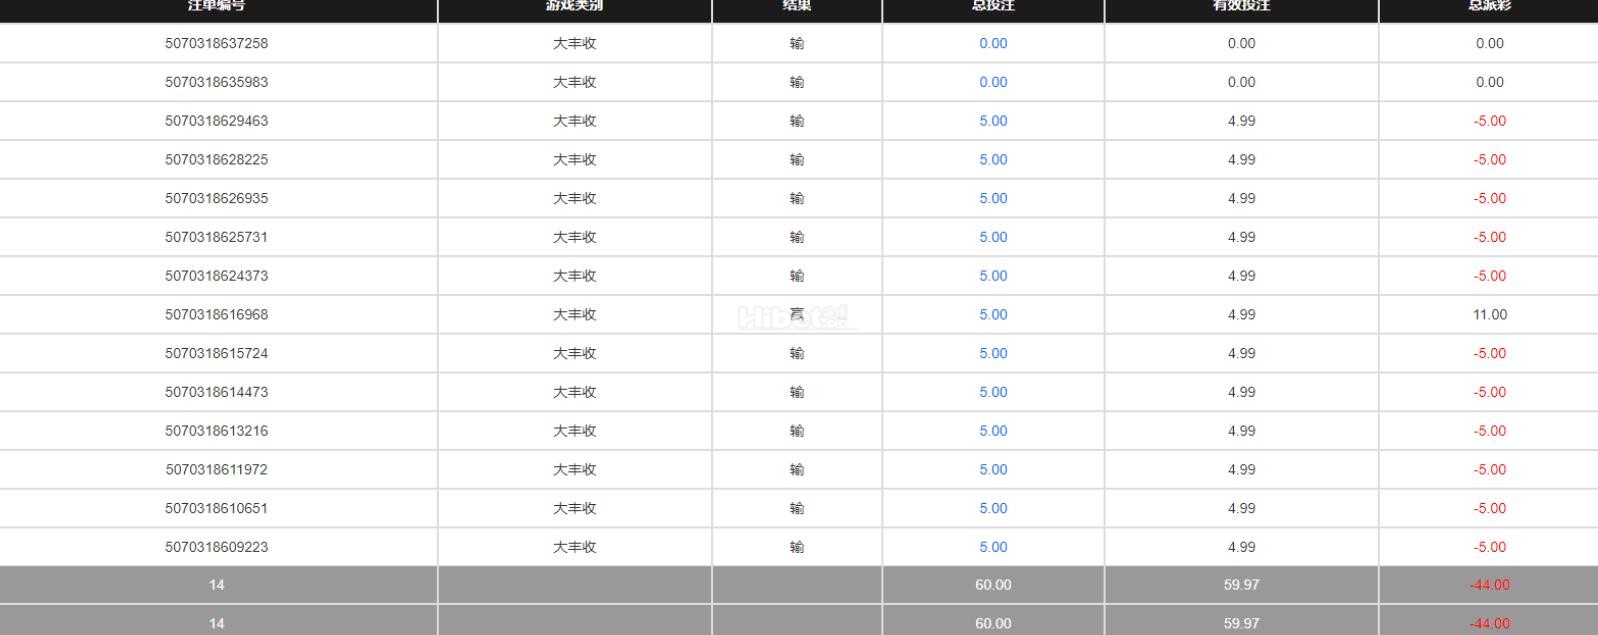Click 5.00 bet link for order 5070318629463

992,121
